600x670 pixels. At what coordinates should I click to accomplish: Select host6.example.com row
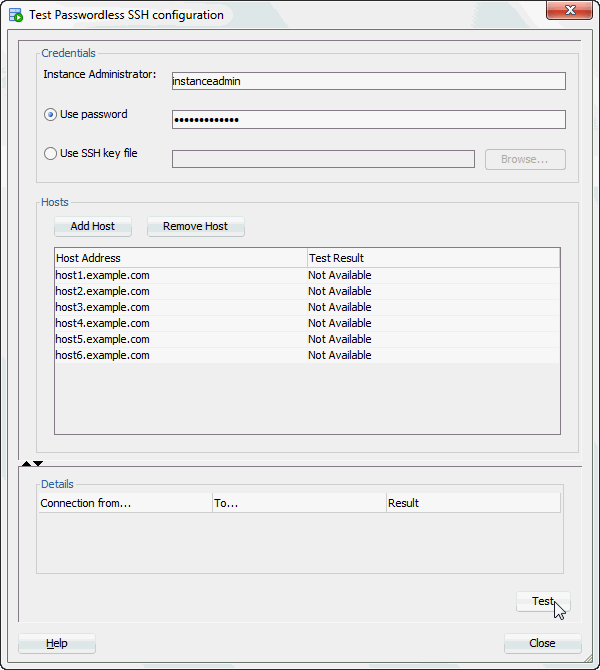pyautogui.click(x=307, y=356)
